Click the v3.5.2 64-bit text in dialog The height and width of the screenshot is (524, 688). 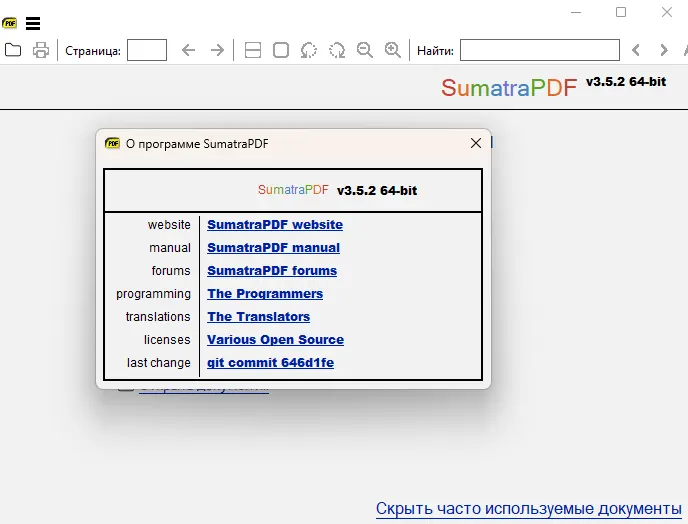click(377, 190)
